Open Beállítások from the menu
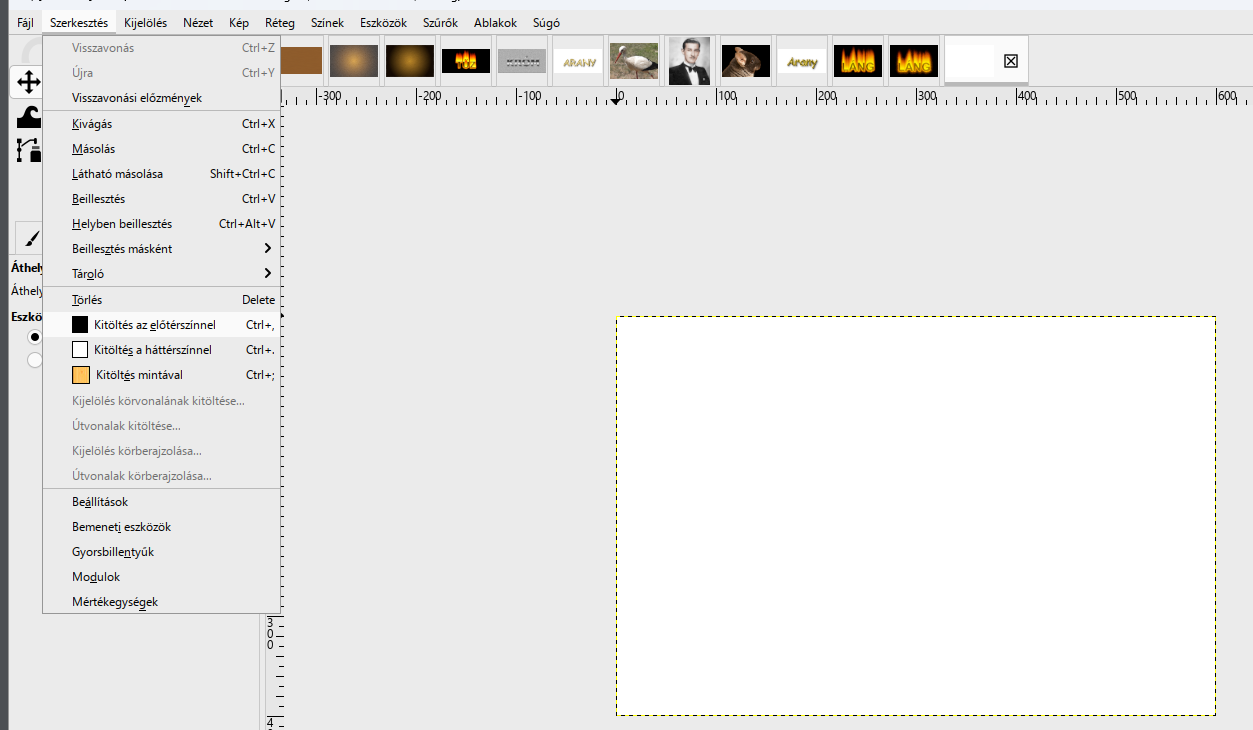Image resolution: width=1253 pixels, height=730 pixels. point(161,502)
